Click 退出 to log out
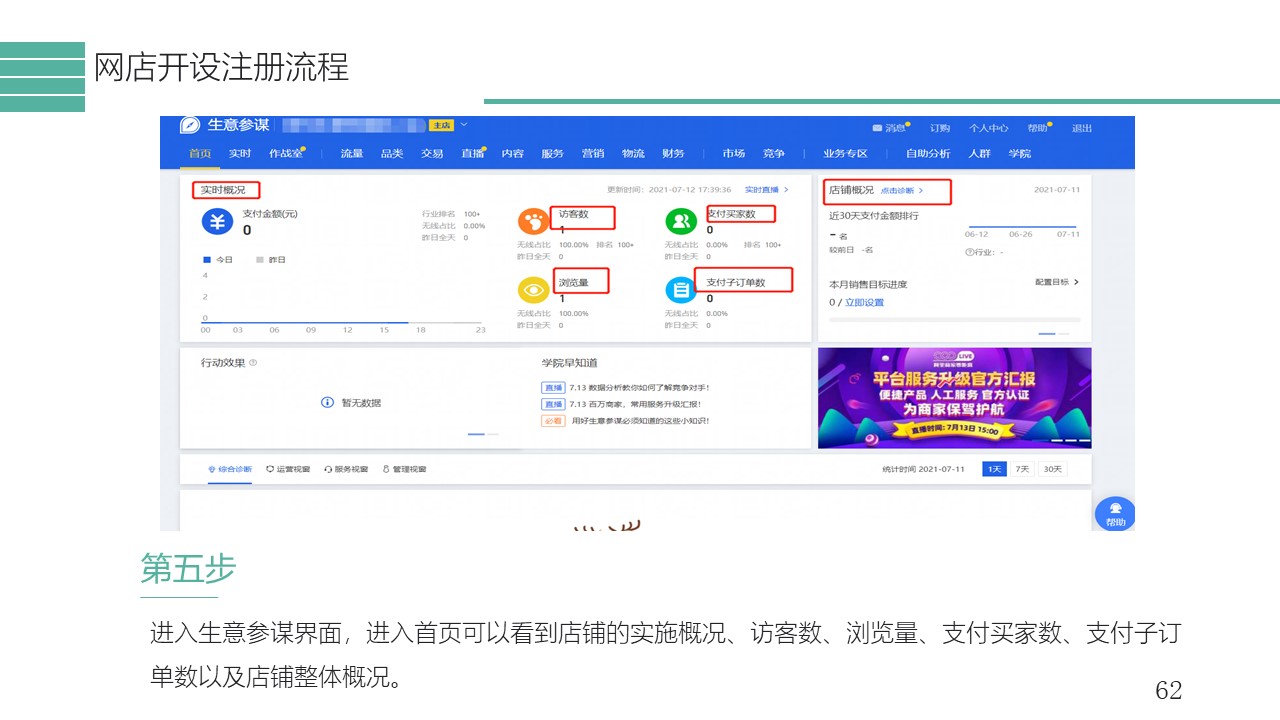Viewport: 1280px width, 720px height. [x=1082, y=128]
